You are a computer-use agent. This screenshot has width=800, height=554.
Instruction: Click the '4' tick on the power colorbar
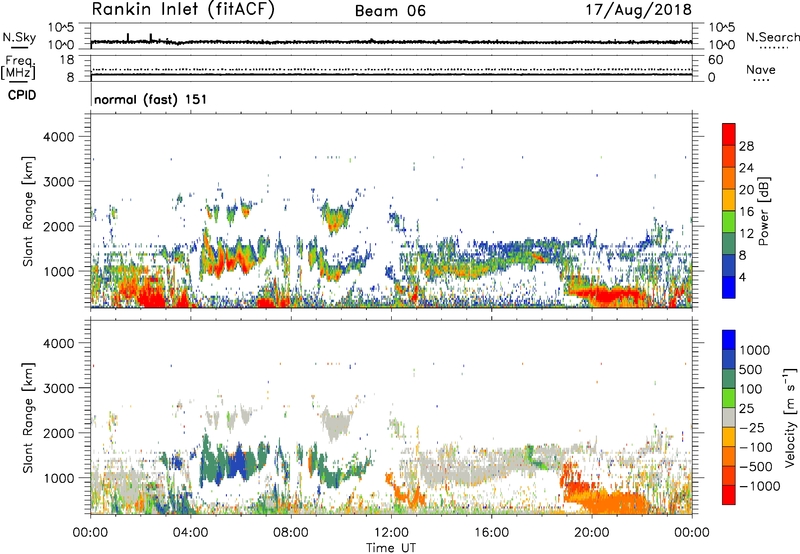(743, 277)
